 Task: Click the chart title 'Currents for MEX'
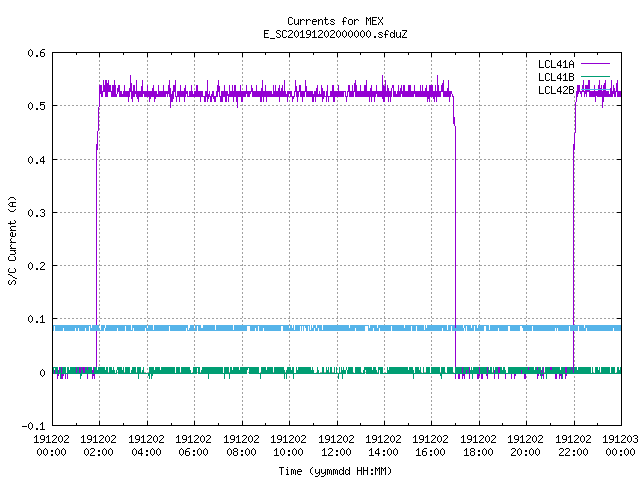(x=335, y=21)
